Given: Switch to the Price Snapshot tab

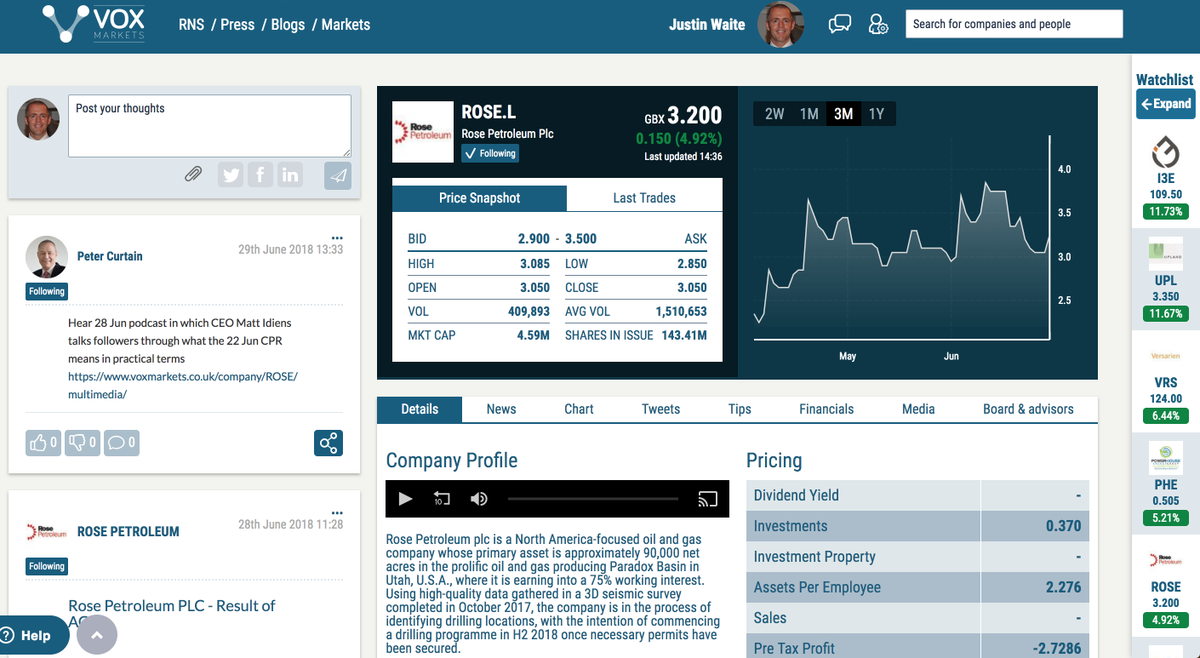Looking at the screenshot, I should pos(479,198).
